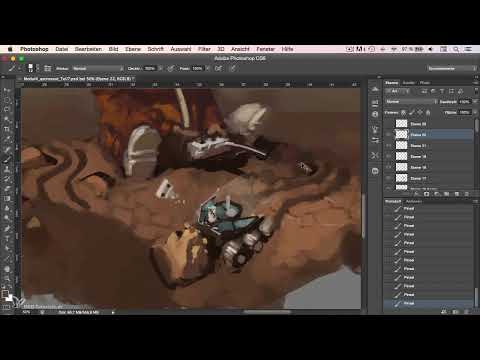
Task: Select the Move tool
Action: coord(7,90)
